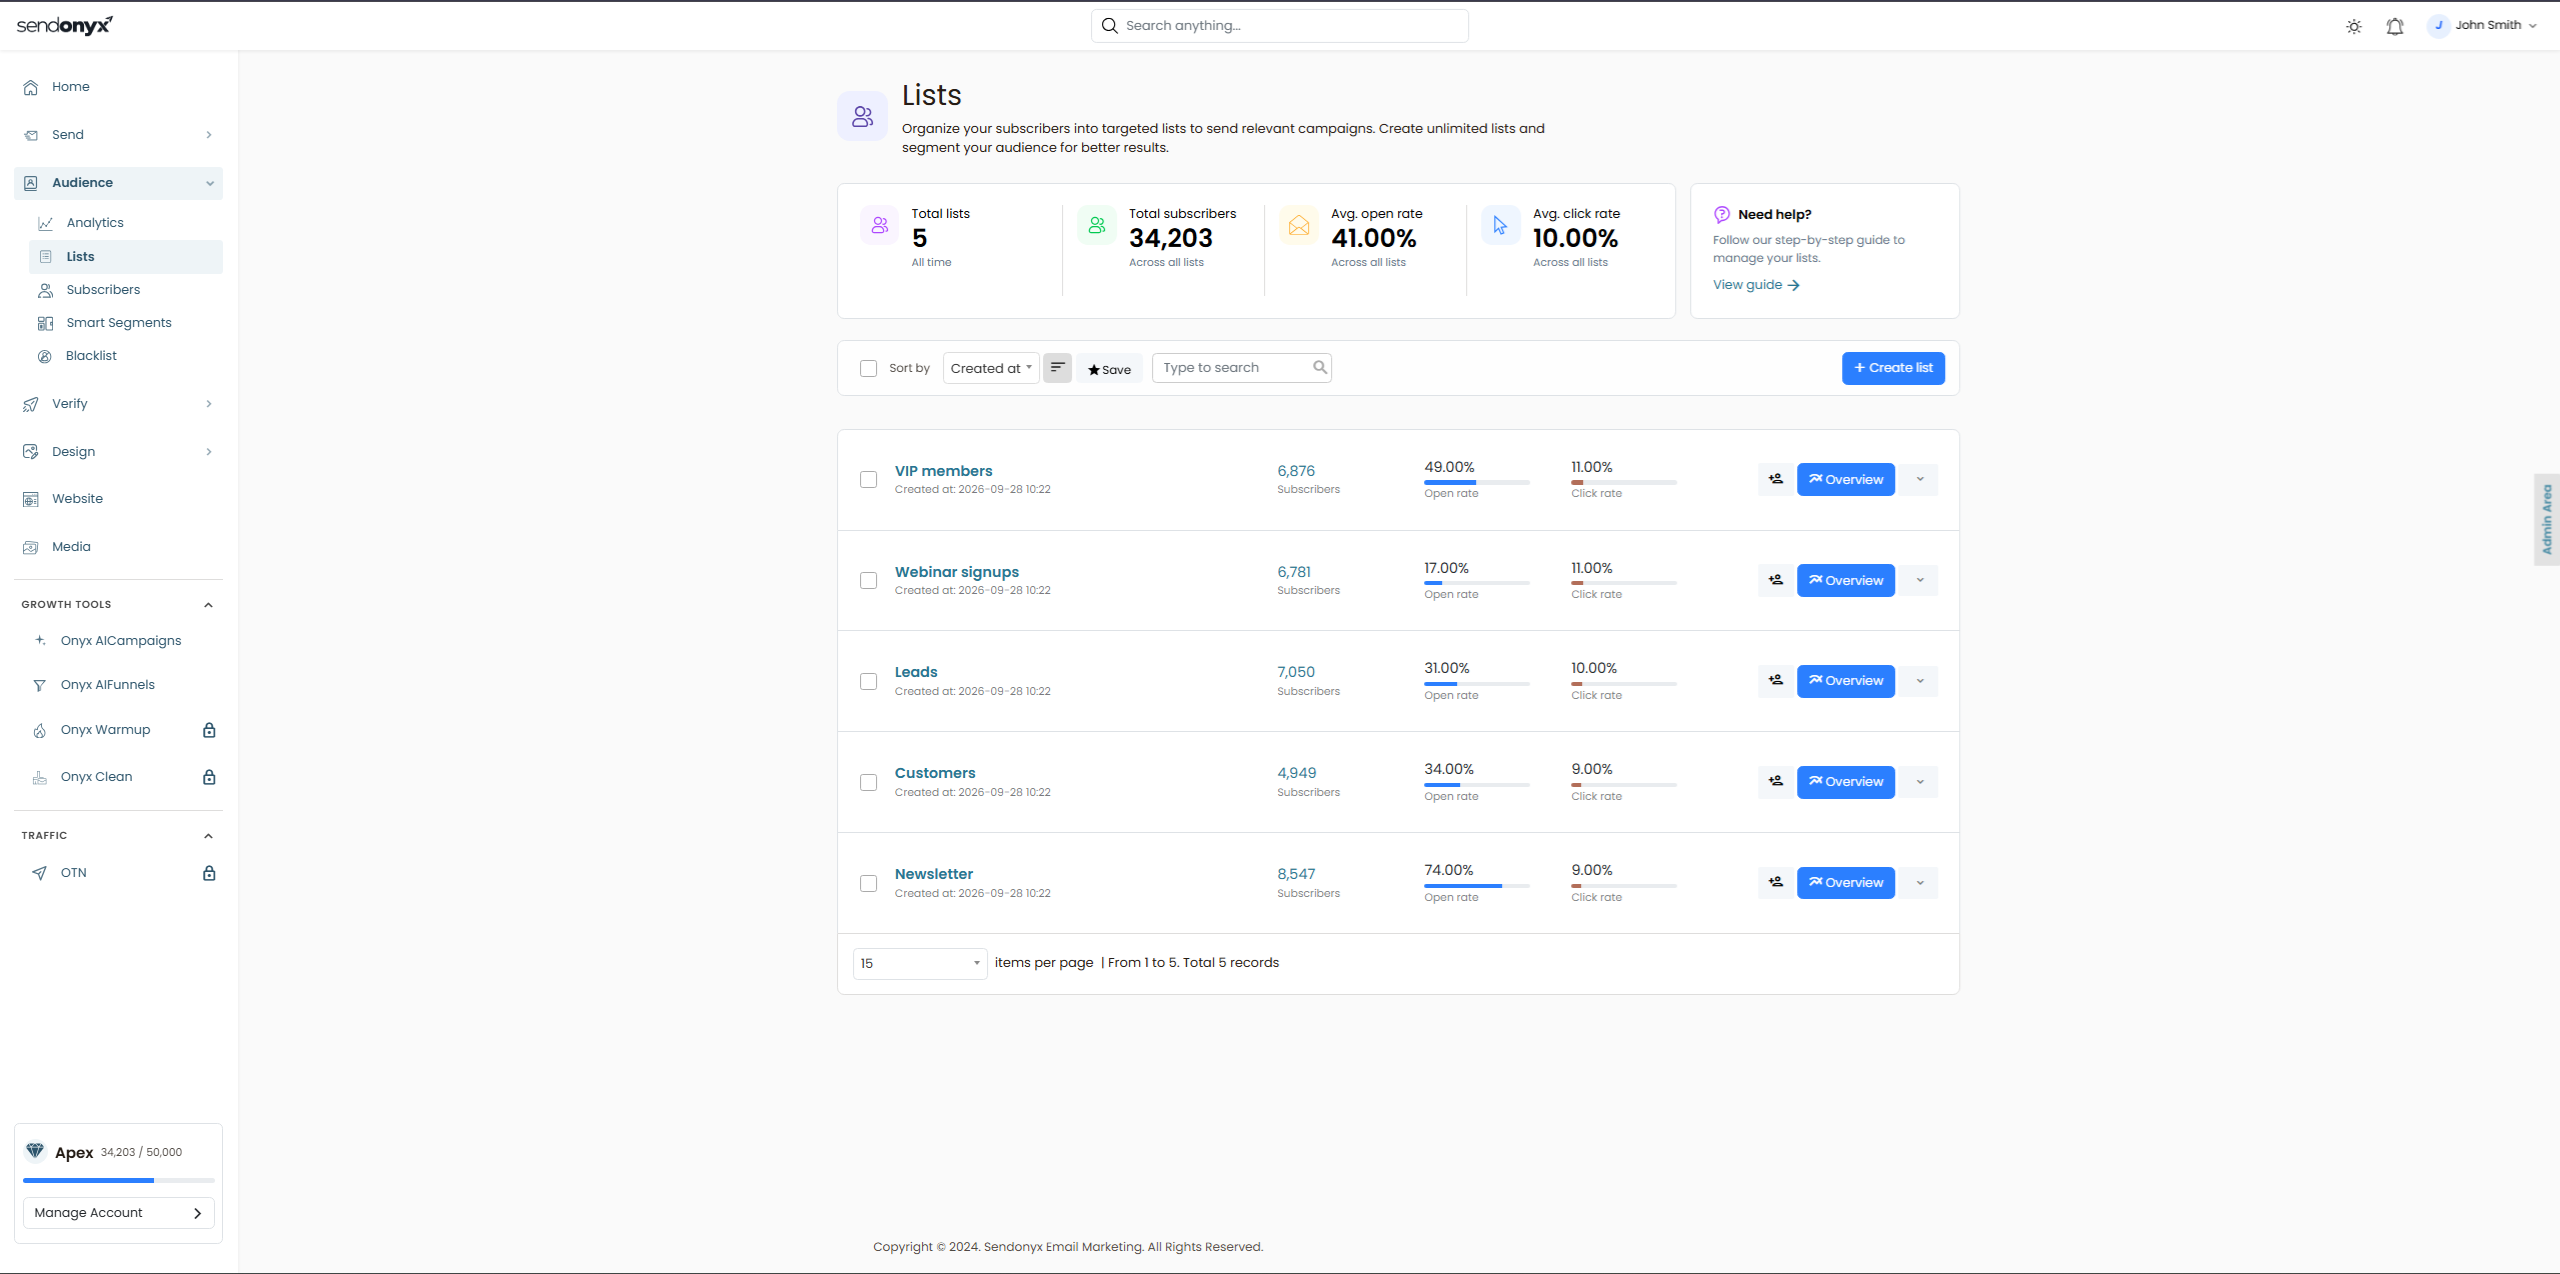Click the Onyx Clean lock icon
The image size is (2560, 1274).
click(209, 777)
